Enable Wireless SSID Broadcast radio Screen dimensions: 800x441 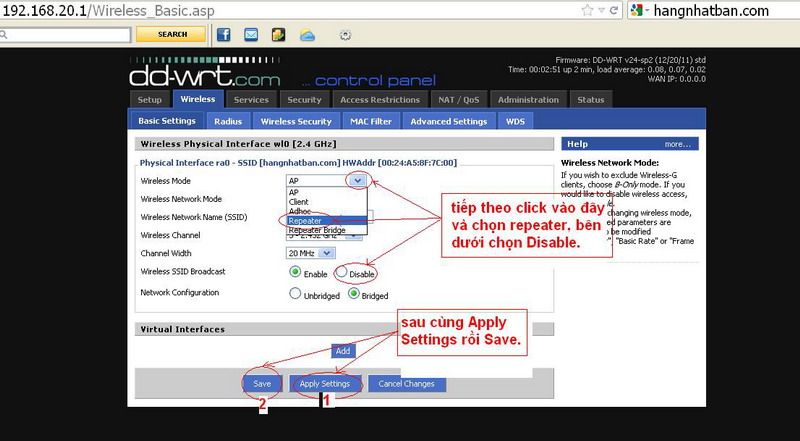pos(294,272)
